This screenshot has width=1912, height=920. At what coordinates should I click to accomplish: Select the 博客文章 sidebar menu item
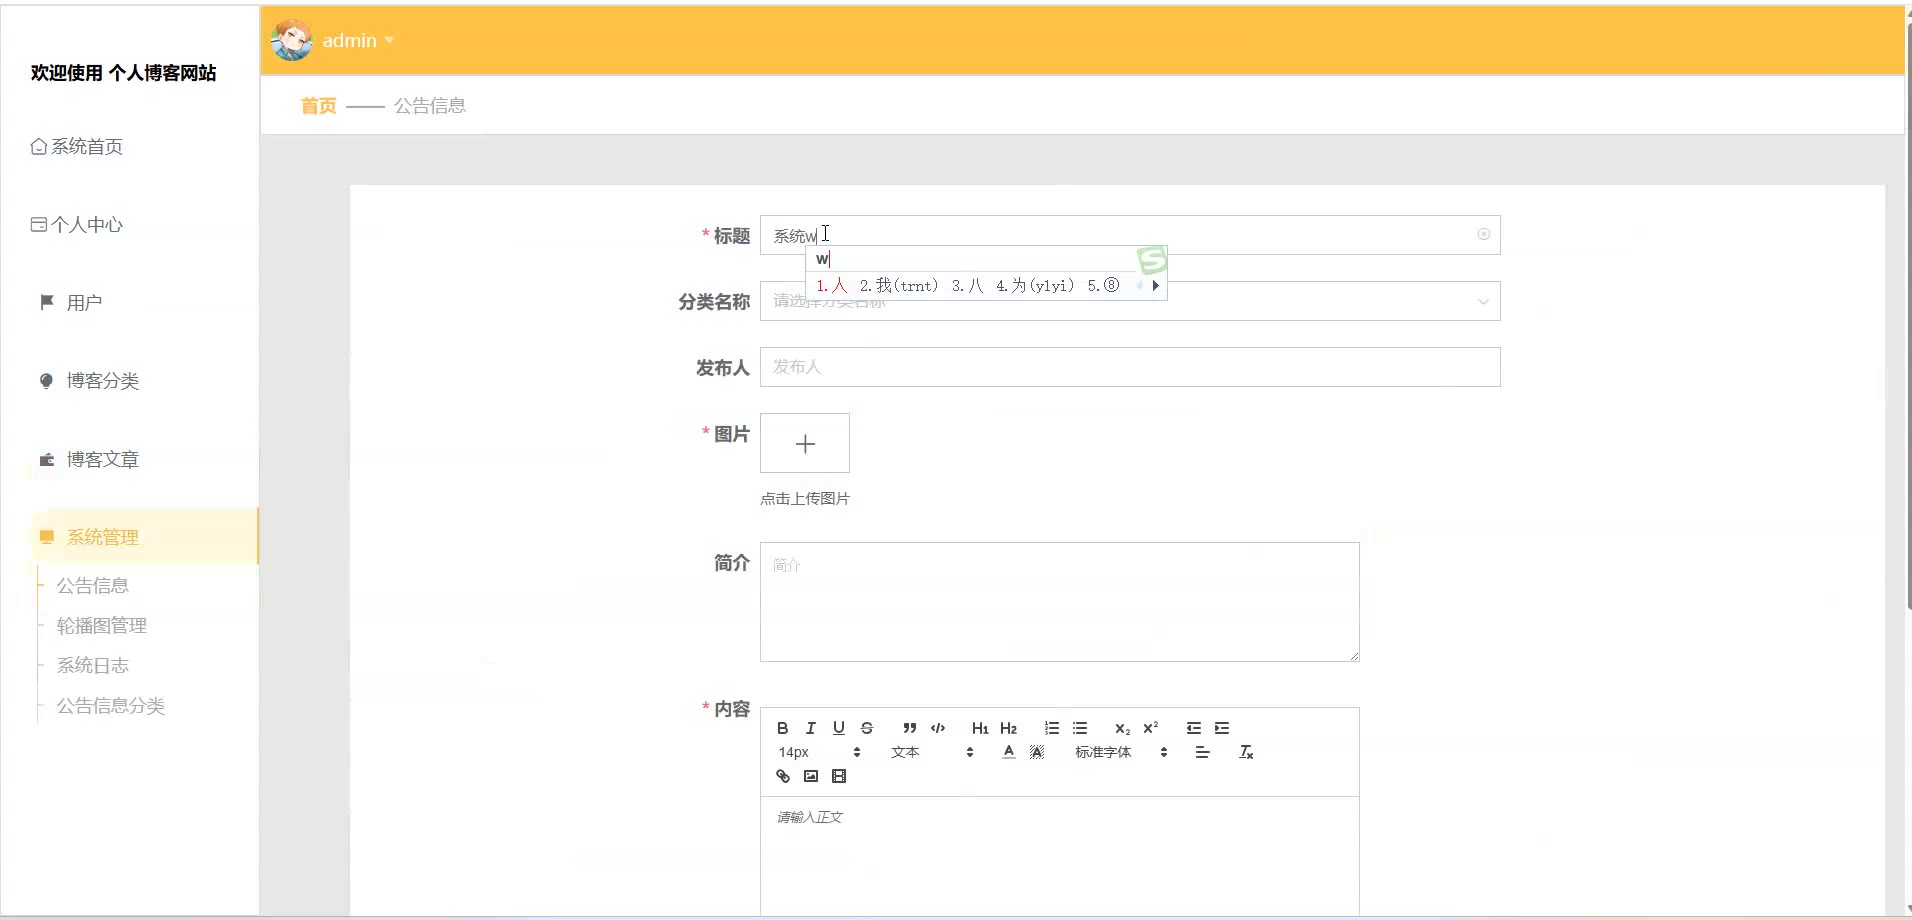tap(103, 460)
